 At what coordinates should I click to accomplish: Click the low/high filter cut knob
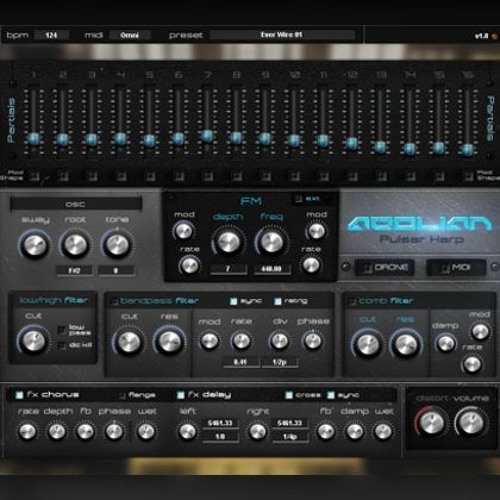(x=34, y=341)
